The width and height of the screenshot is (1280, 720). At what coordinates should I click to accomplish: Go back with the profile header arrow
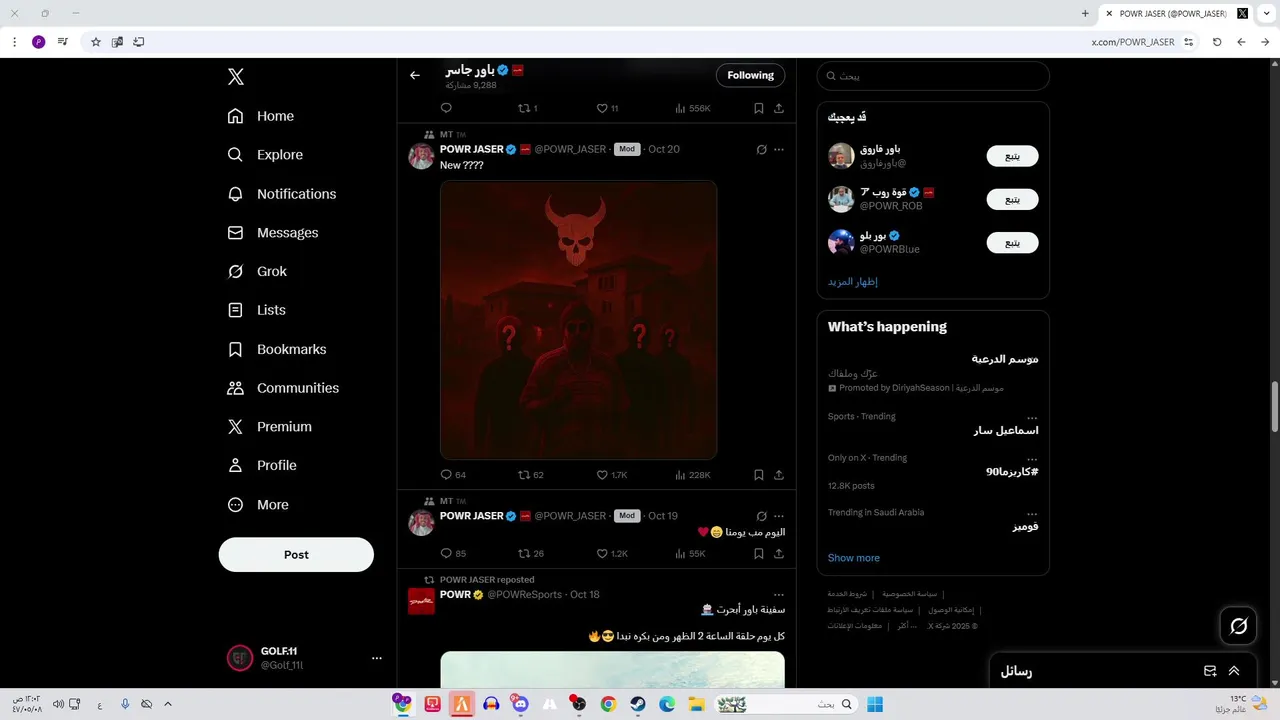pyautogui.click(x=415, y=75)
